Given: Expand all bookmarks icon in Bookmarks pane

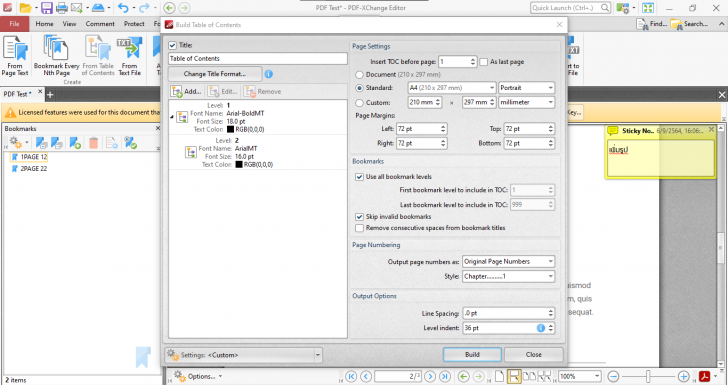Looking at the screenshot, I should 42,143.
